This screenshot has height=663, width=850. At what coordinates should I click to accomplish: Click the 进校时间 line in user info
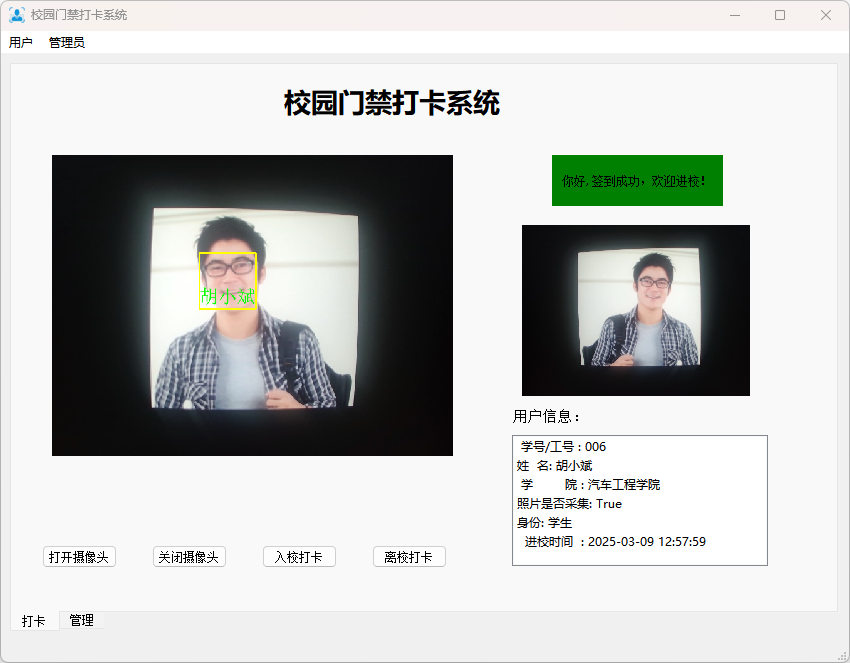[615, 542]
